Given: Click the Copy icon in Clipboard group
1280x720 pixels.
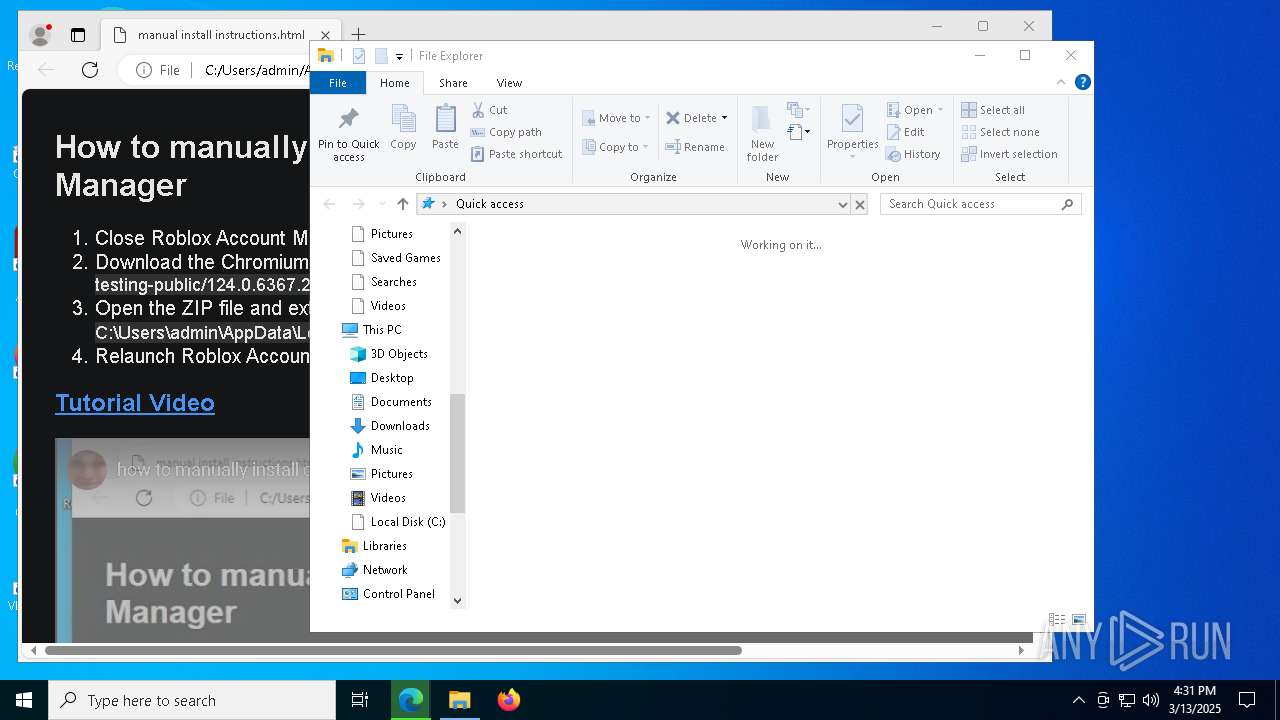Looking at the screenshot, I should pyautogui.click(x=403, y=120).
